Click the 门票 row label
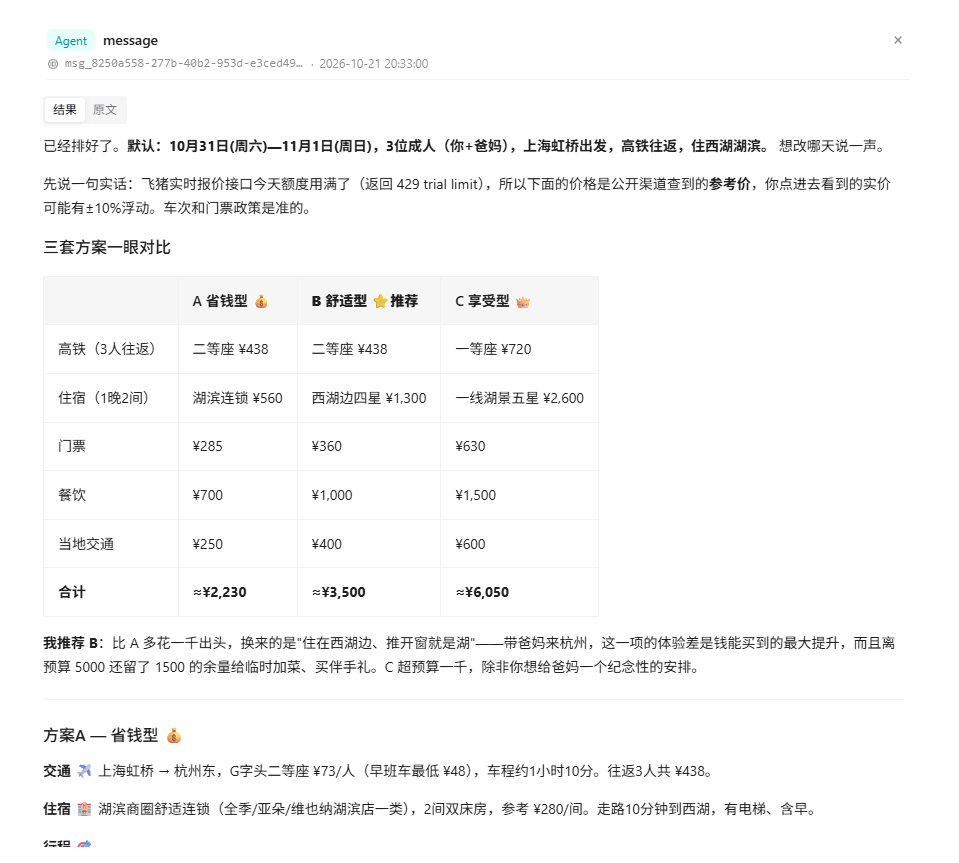 pos(111,446)
